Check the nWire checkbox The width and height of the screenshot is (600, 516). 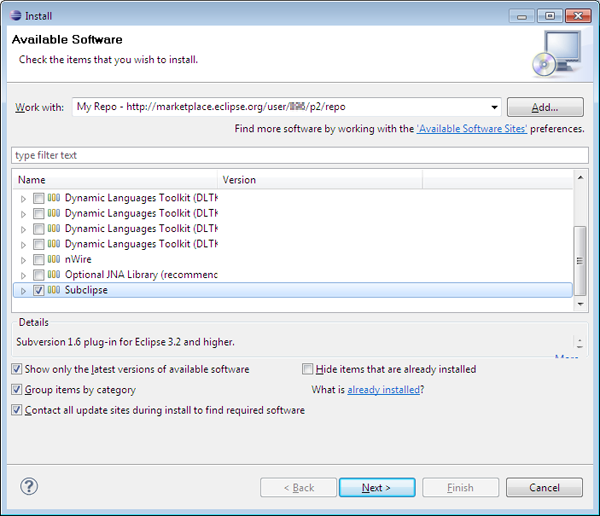[39, 259]
